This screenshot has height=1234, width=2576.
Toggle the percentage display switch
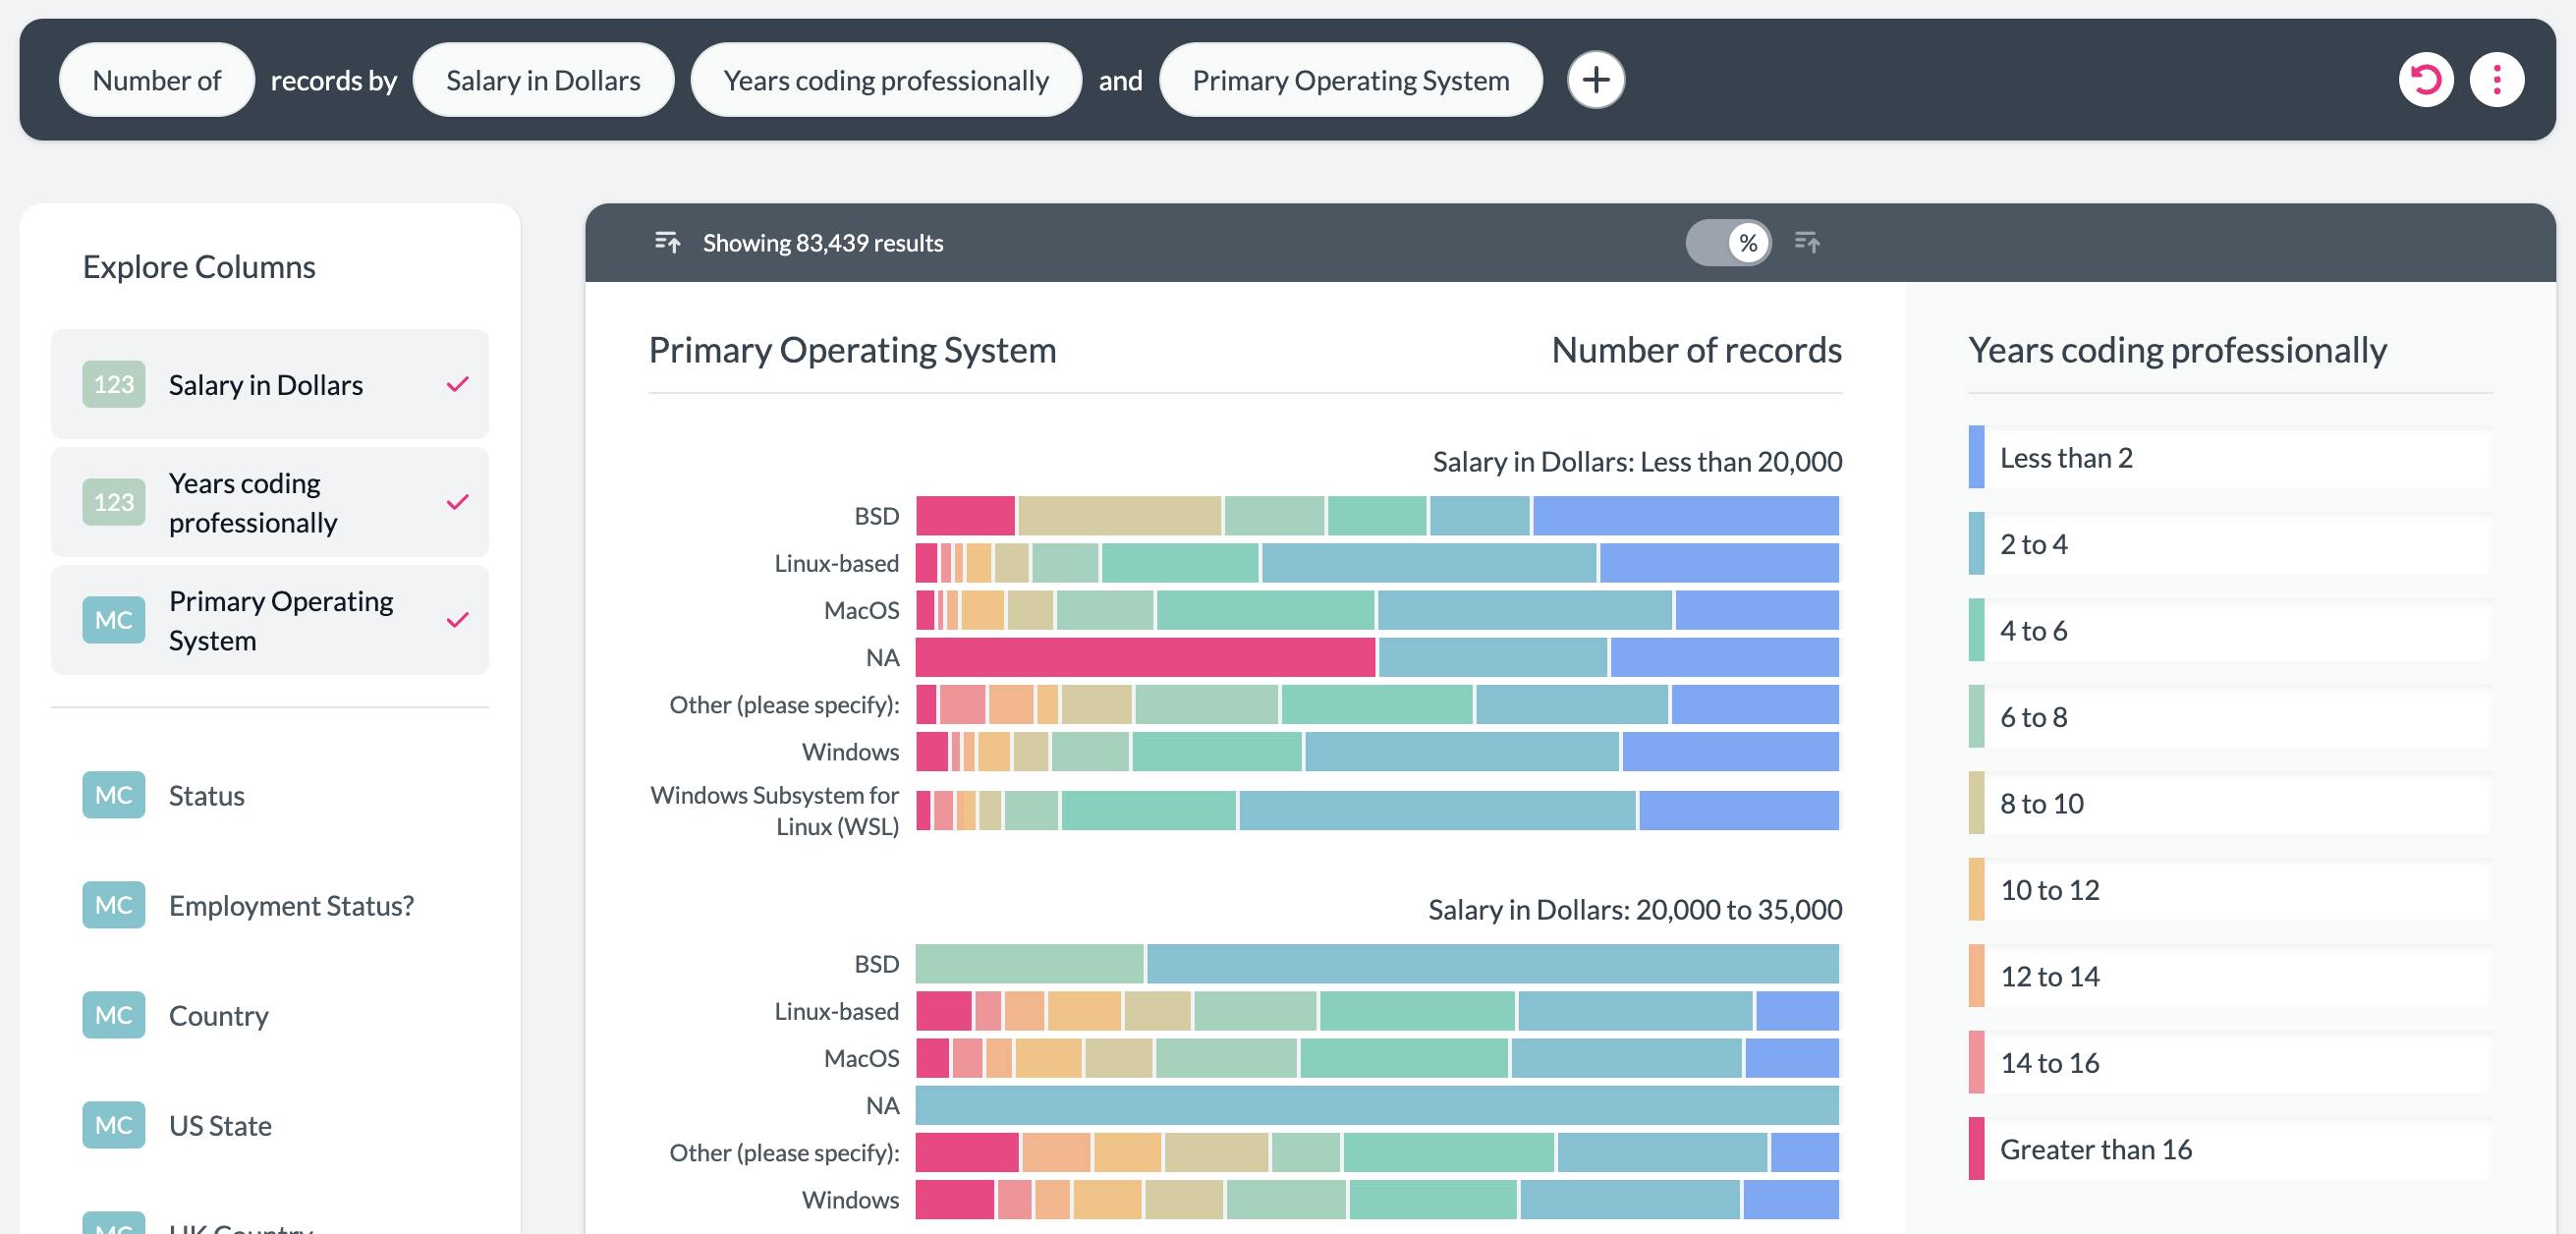1727,242
